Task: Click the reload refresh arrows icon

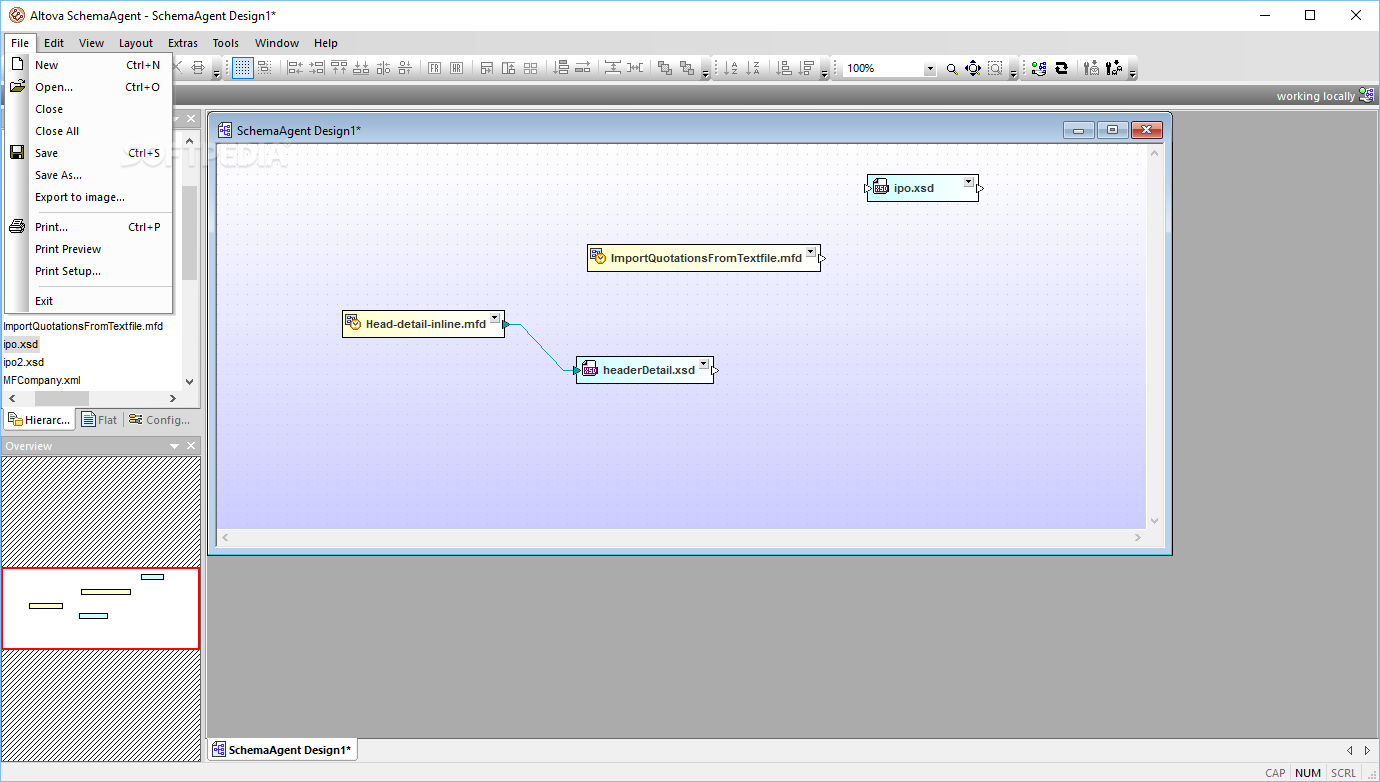Action: tap(1061, 68)
